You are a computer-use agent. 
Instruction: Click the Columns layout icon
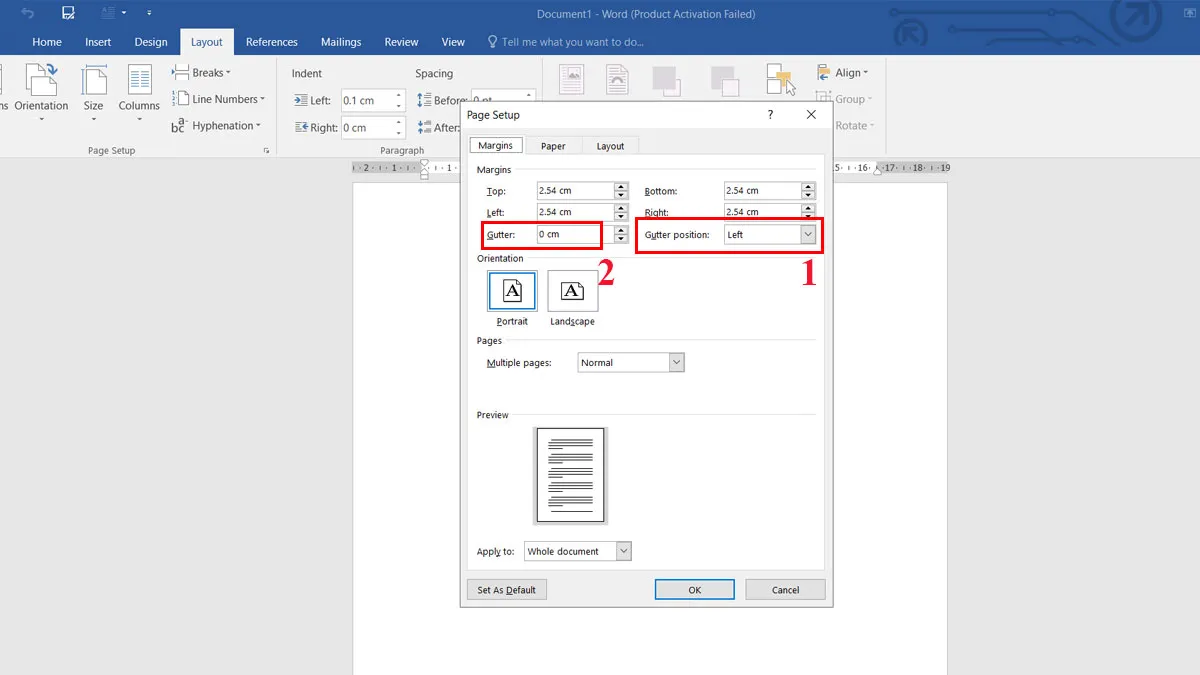139,81
